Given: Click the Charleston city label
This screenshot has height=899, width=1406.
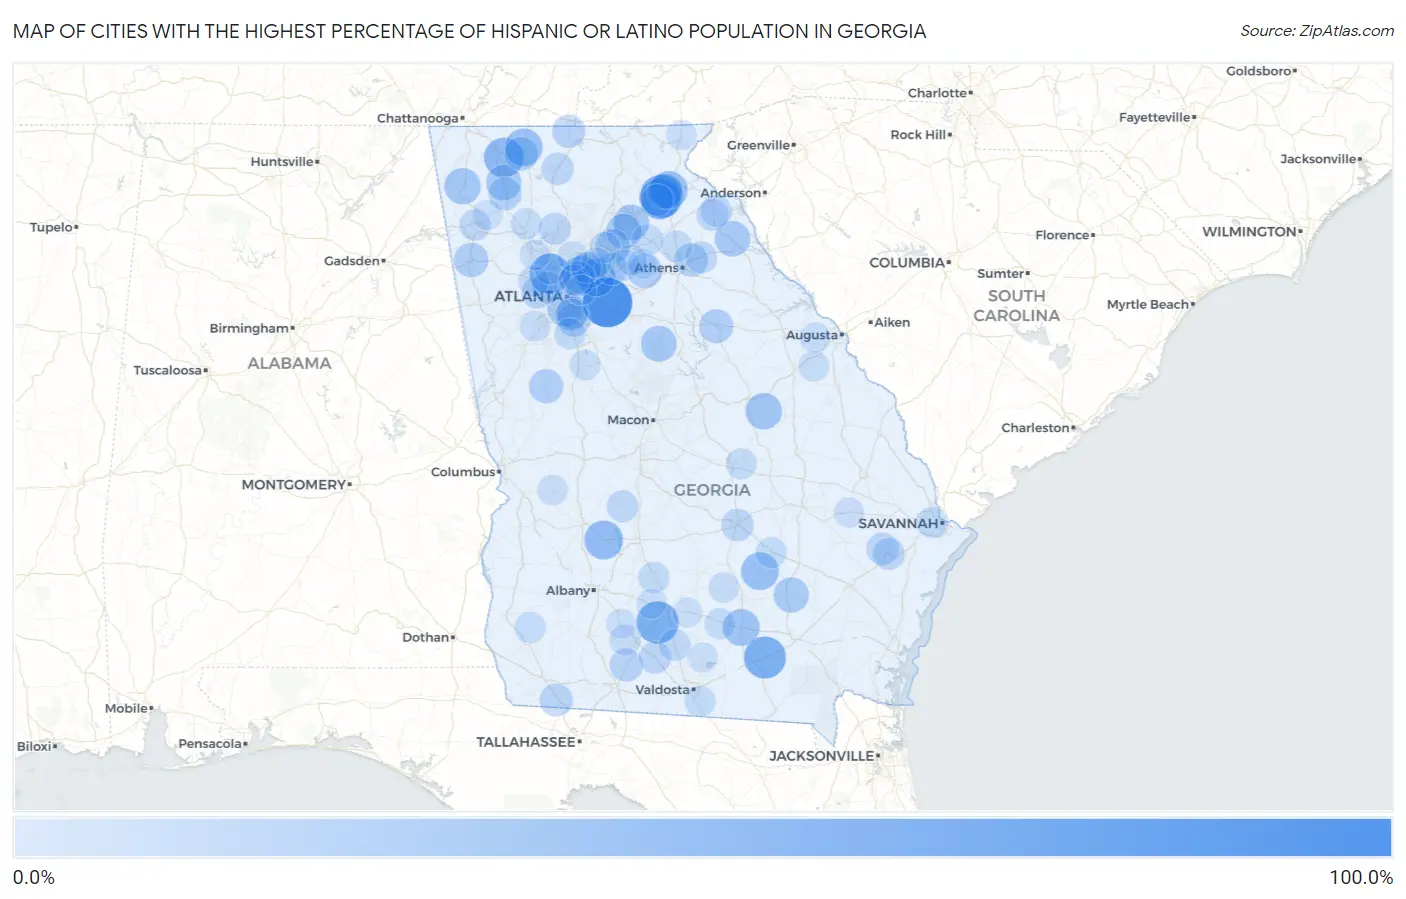Looking at the screenshot, I should [x=1036, y=428].
